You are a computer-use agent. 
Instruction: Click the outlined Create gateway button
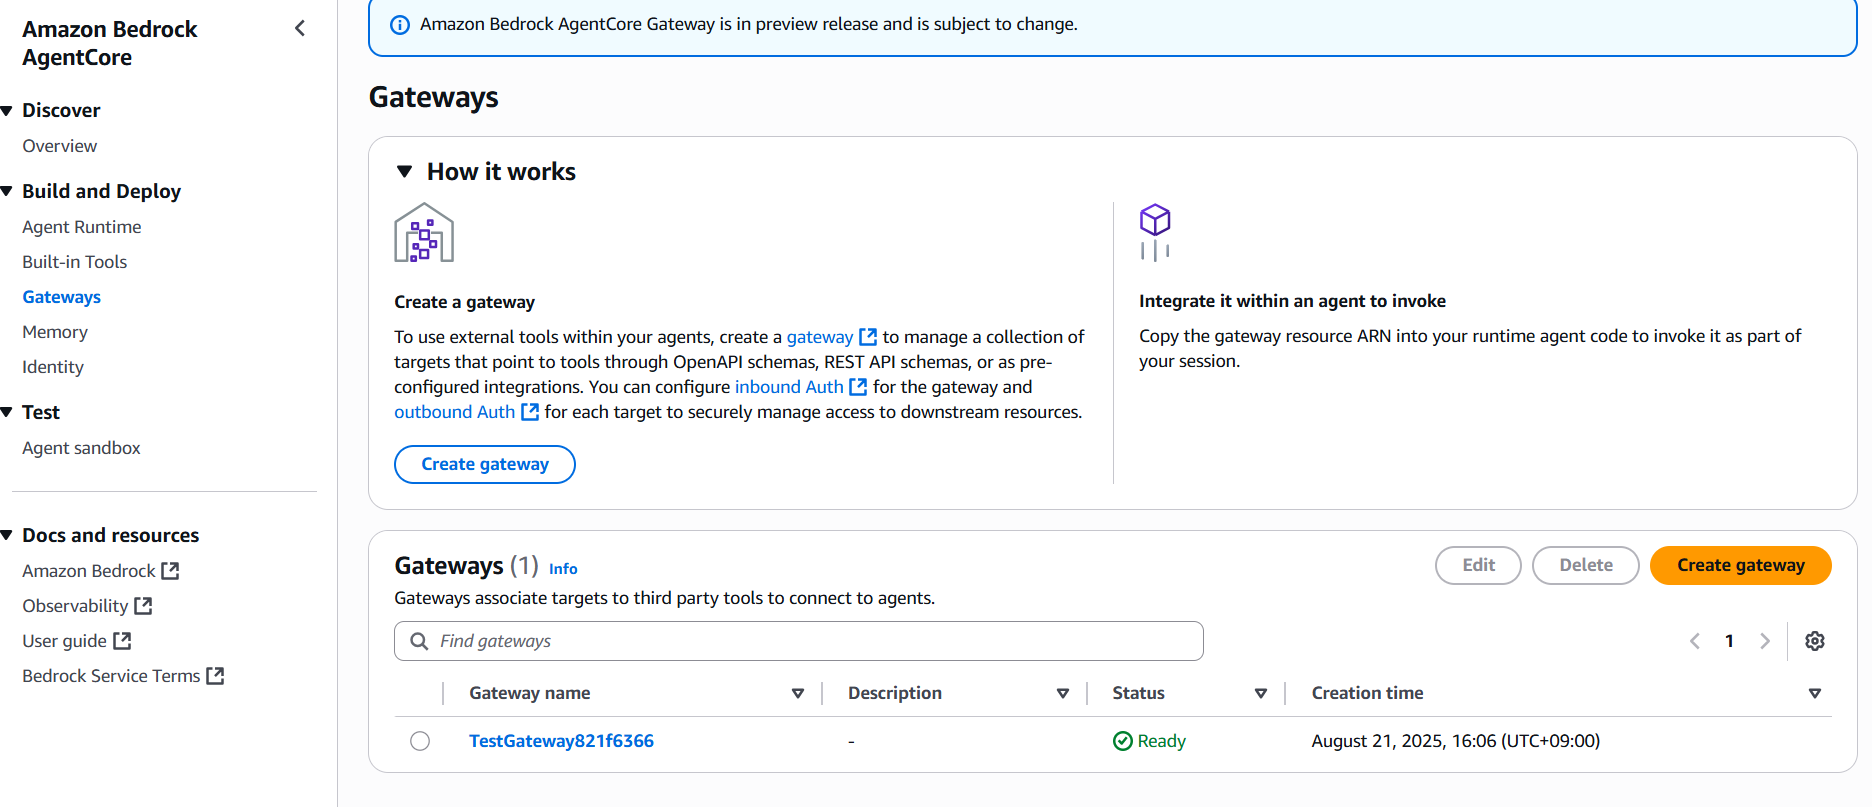pyautogui.click(x=485, y=464)
